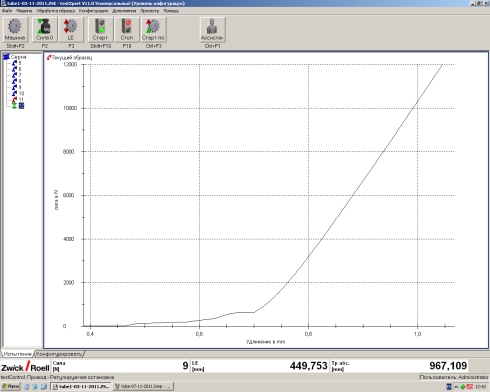Open the Конфигурация menu
The image size is (490, 392).
pyautogui.click(x=93, y=11)
